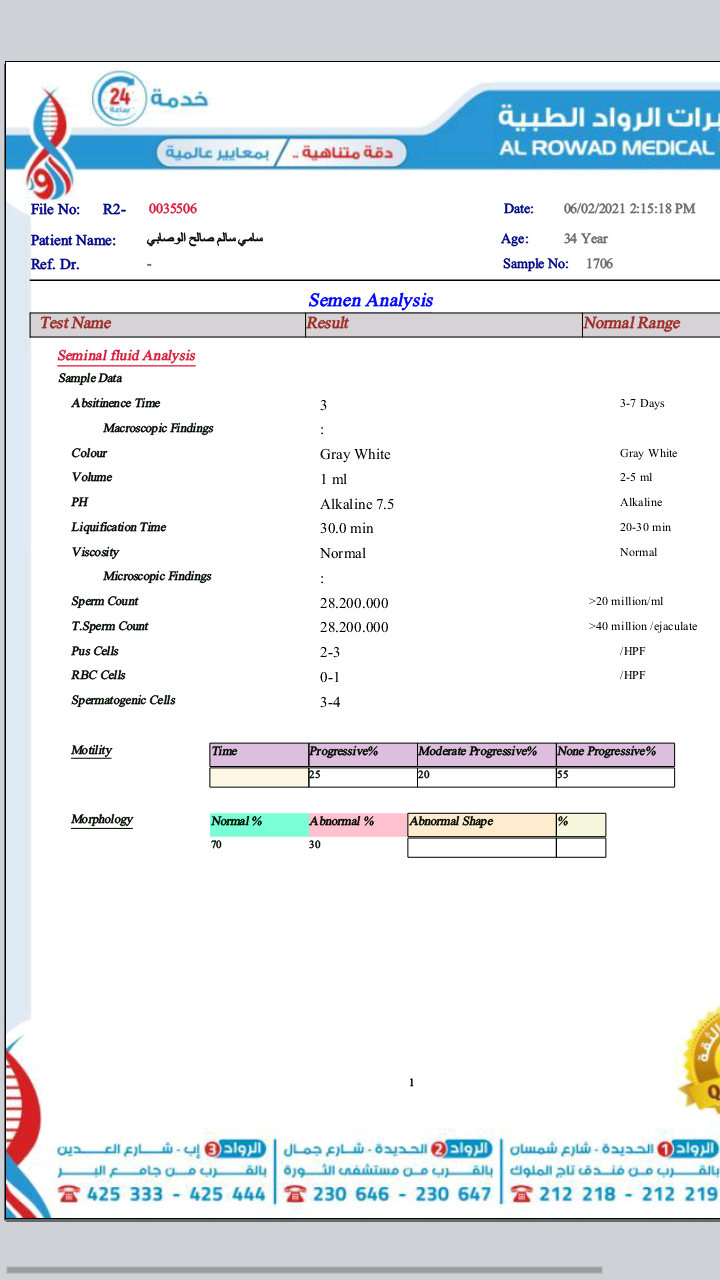Click the Moderate Progressive% header cell

pos(485,754)
